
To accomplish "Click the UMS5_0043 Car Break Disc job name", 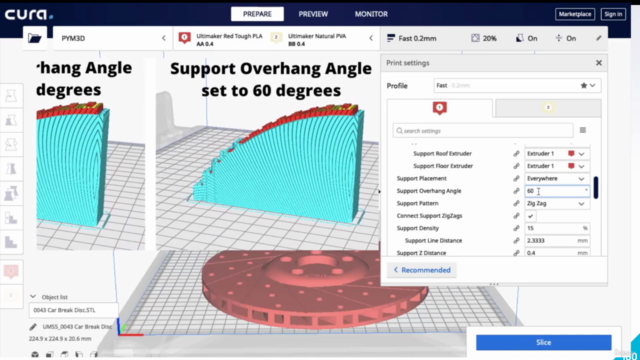I will [77, 327].
